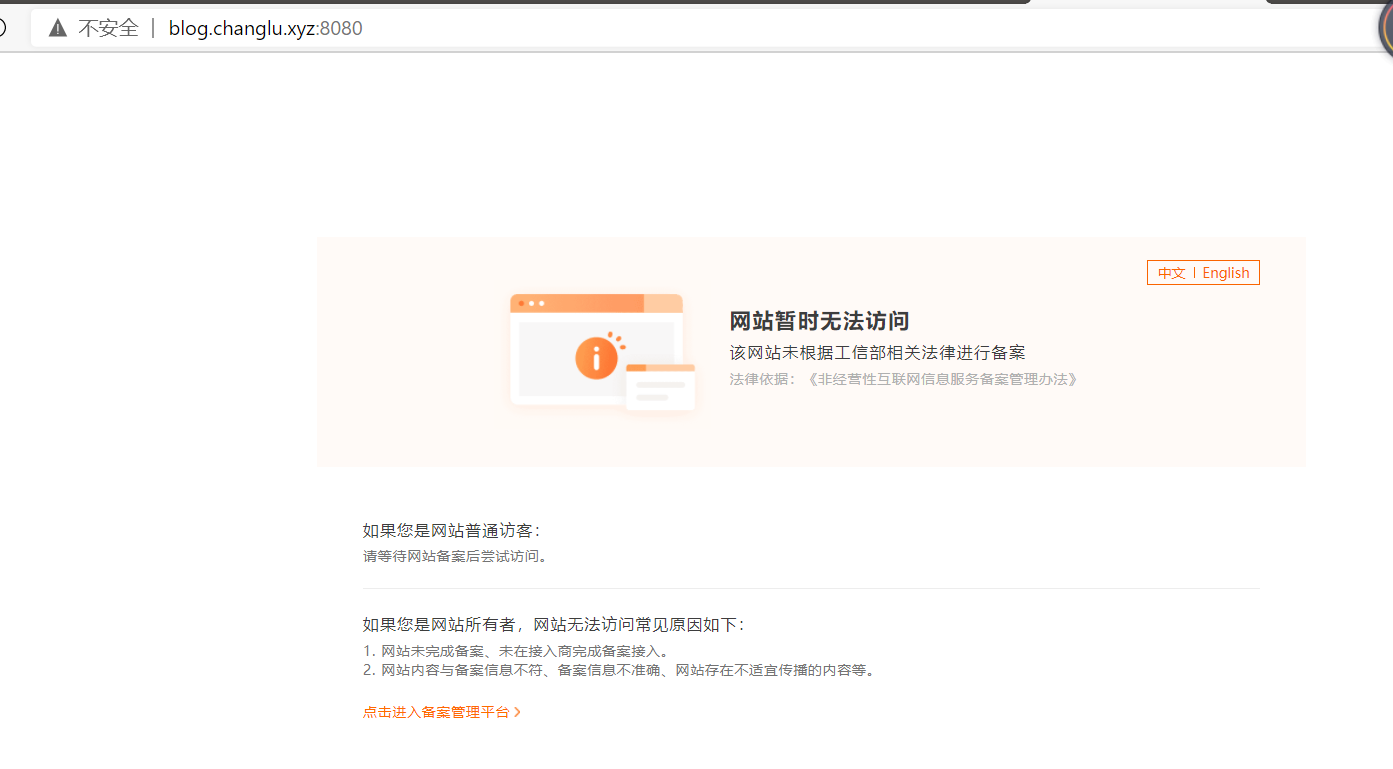Click the heading 如果您是网站所有者，网站无法访问常见原因如下：
This screenshot has height=769, width=1393.
pyautogui.click(x=554, y=625)
